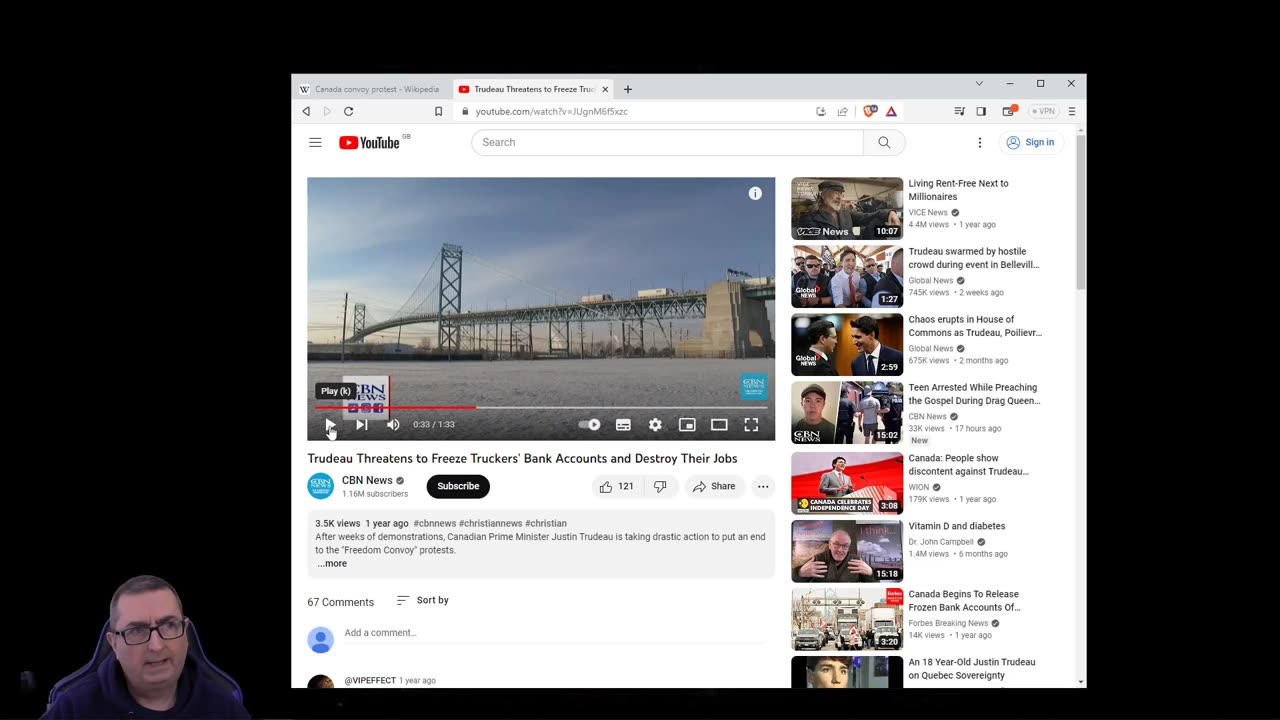Skip to the next video
The height and width of the screenshot is (720, 1280).
[362, 425]
